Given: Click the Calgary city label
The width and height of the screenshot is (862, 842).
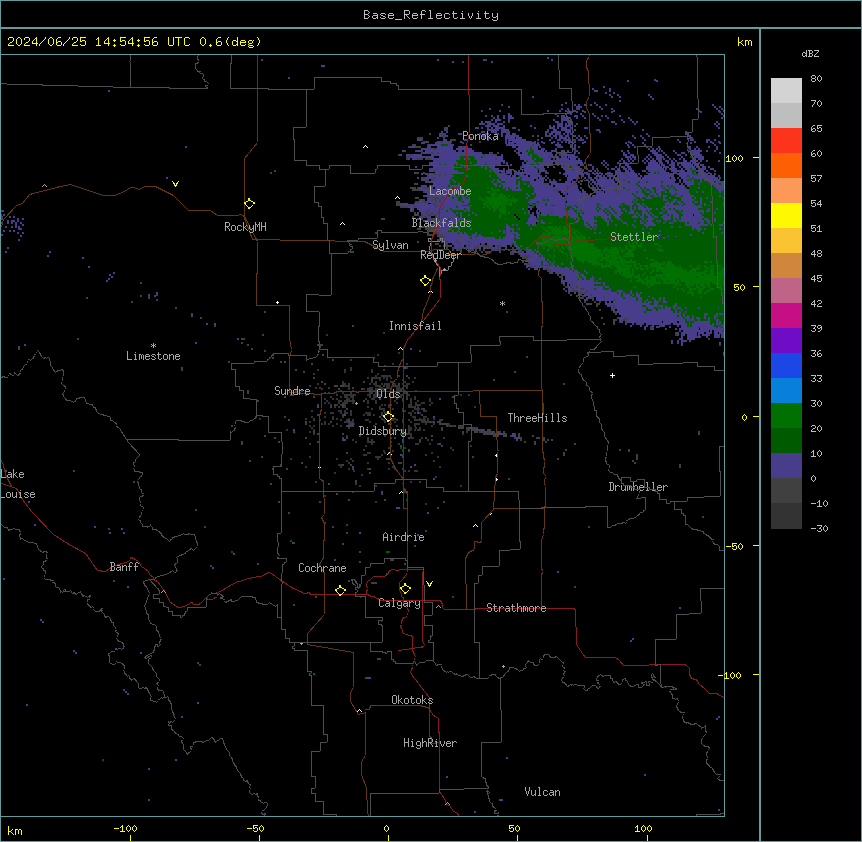Looking at the screenshot, I should (x=399, y=603).
